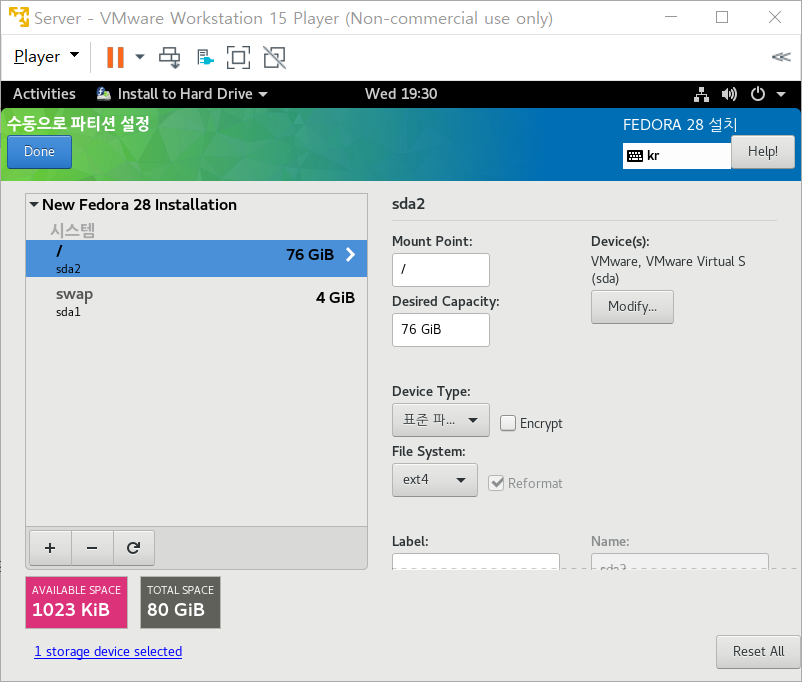Open the Help! button
This screenshot has width=802, height=682.
point(763,151)
